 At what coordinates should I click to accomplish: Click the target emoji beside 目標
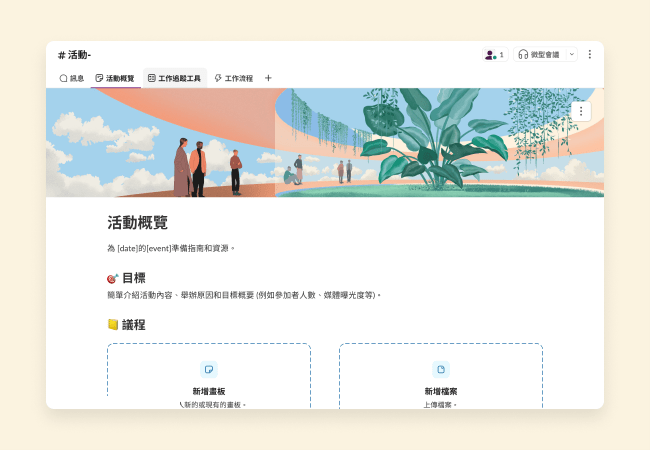(113, 278)
